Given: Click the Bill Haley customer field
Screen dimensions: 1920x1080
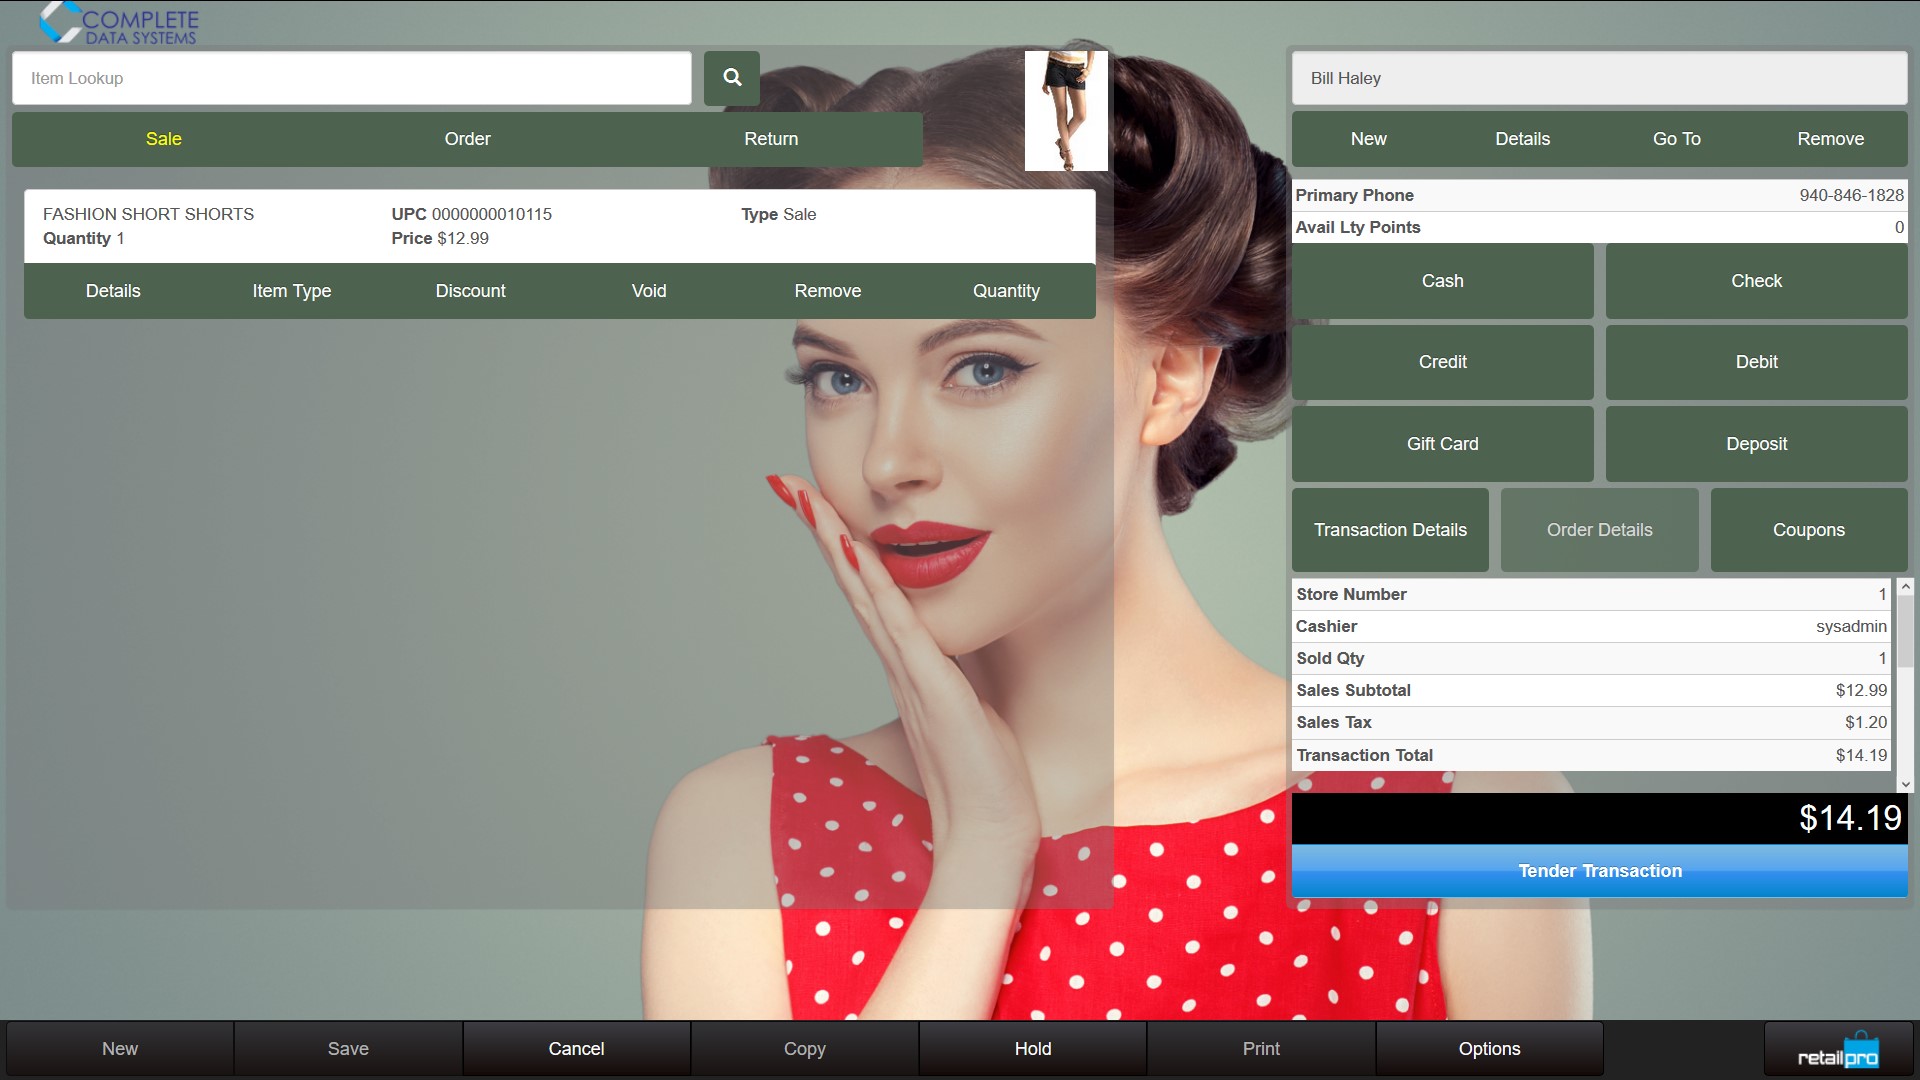Looking at the screenshot, I should pyautogui.click(x=1598, y=78).
